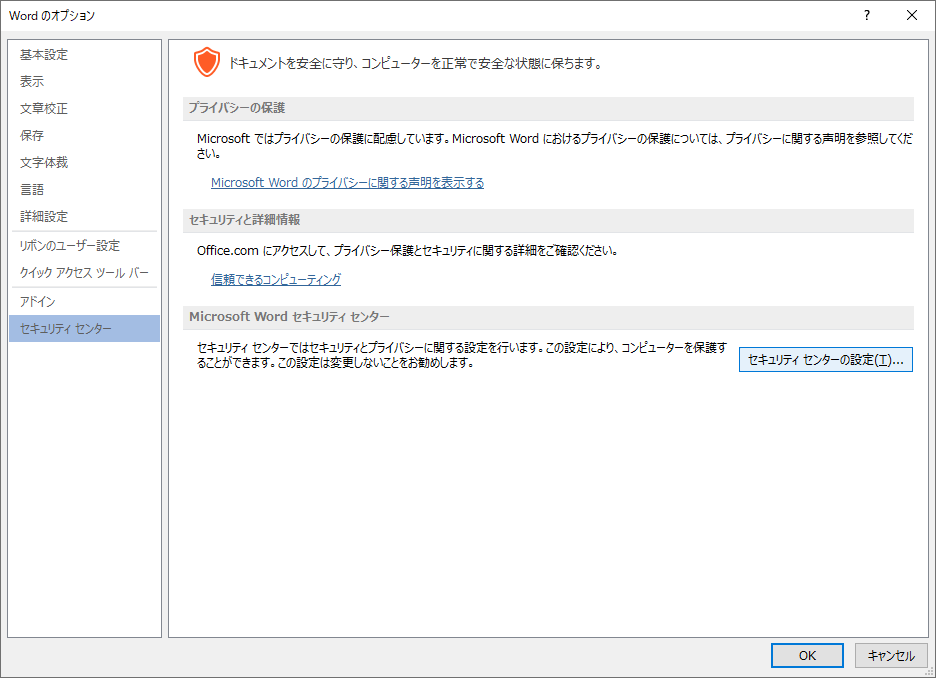
Task: Confirm with the OK button
Action: tap(807, 655)
